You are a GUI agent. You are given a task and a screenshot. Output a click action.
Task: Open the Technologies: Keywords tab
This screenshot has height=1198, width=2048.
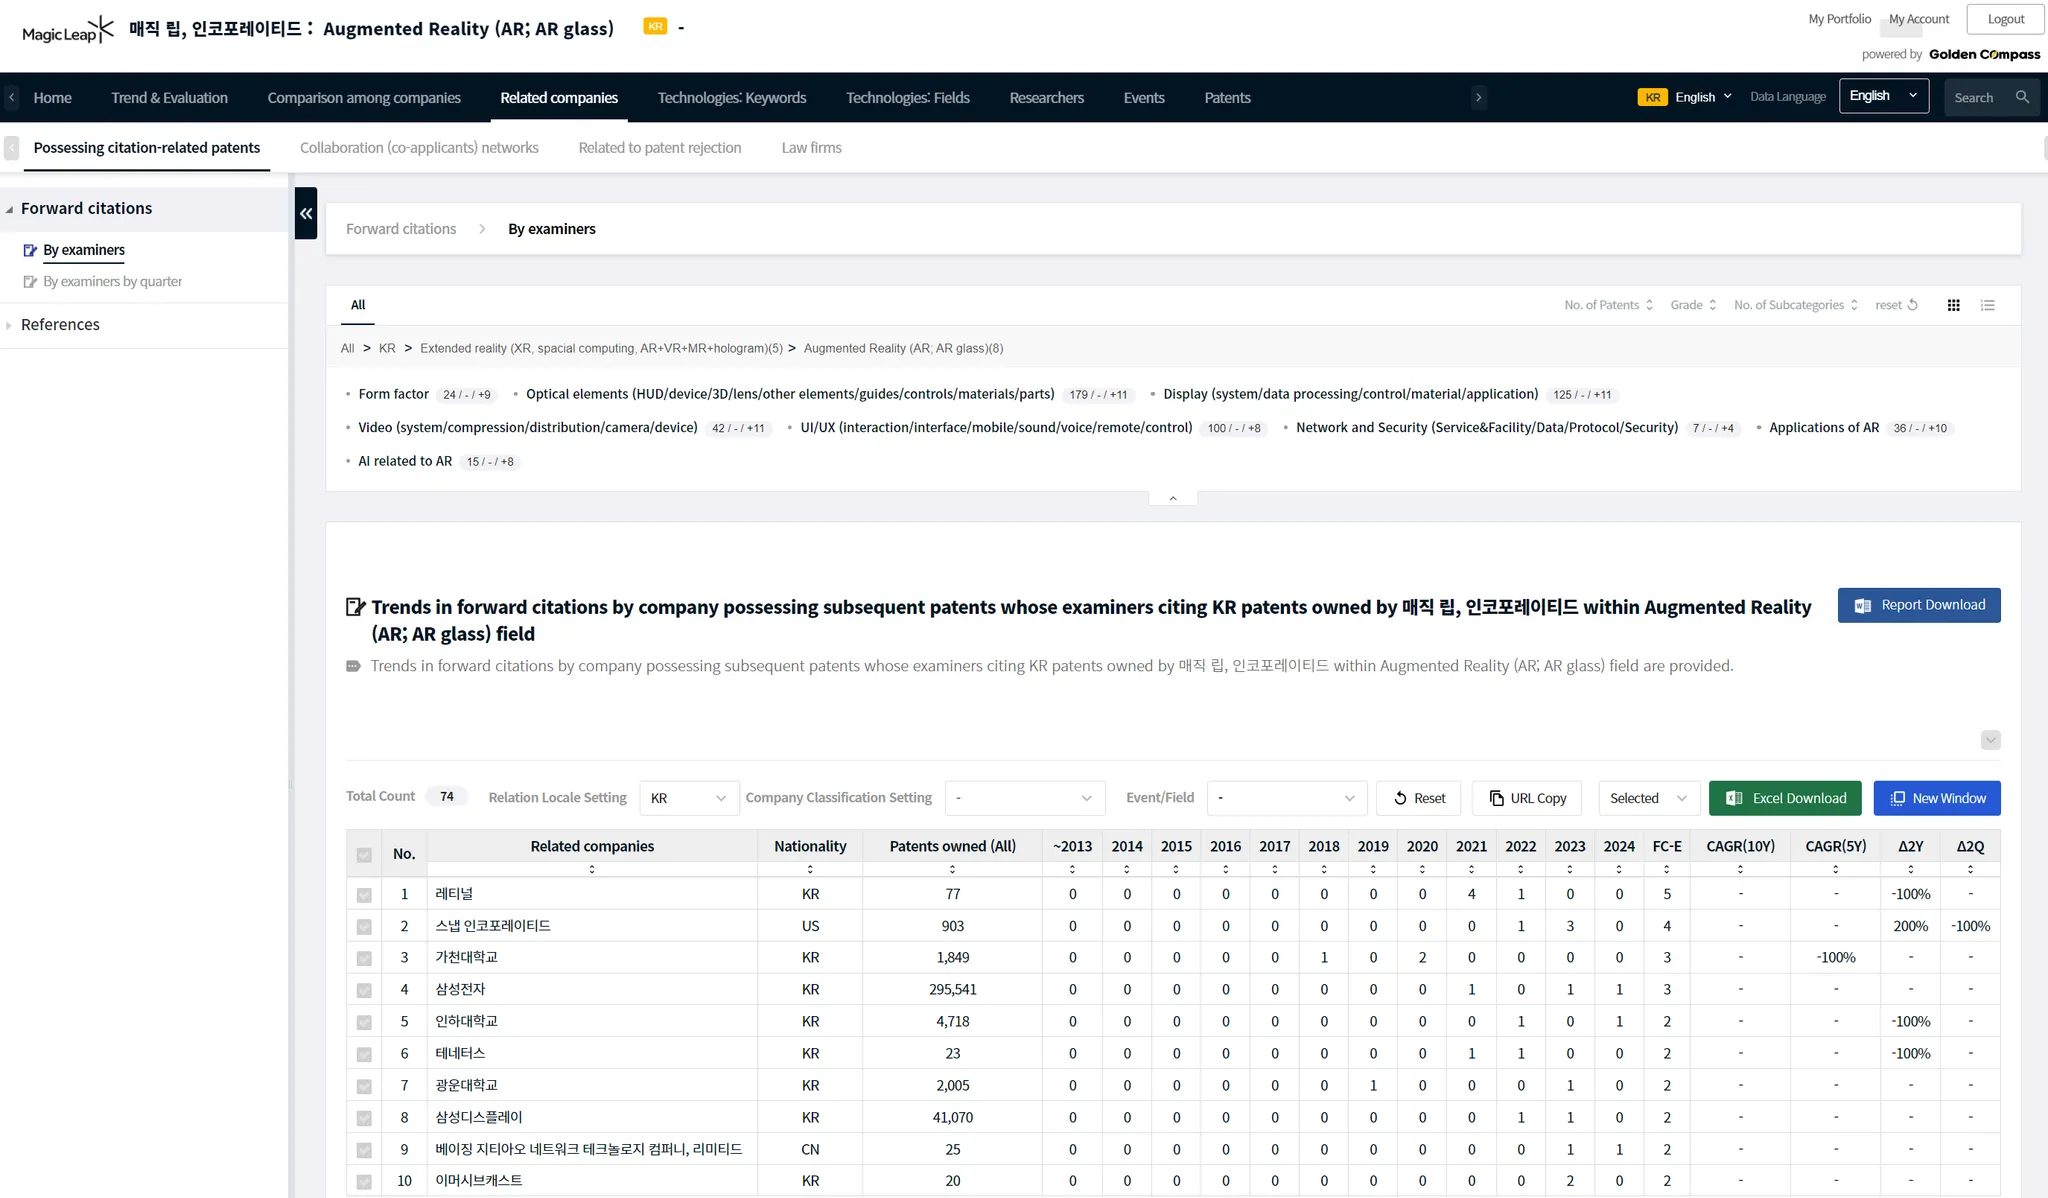tap(731, 97)
